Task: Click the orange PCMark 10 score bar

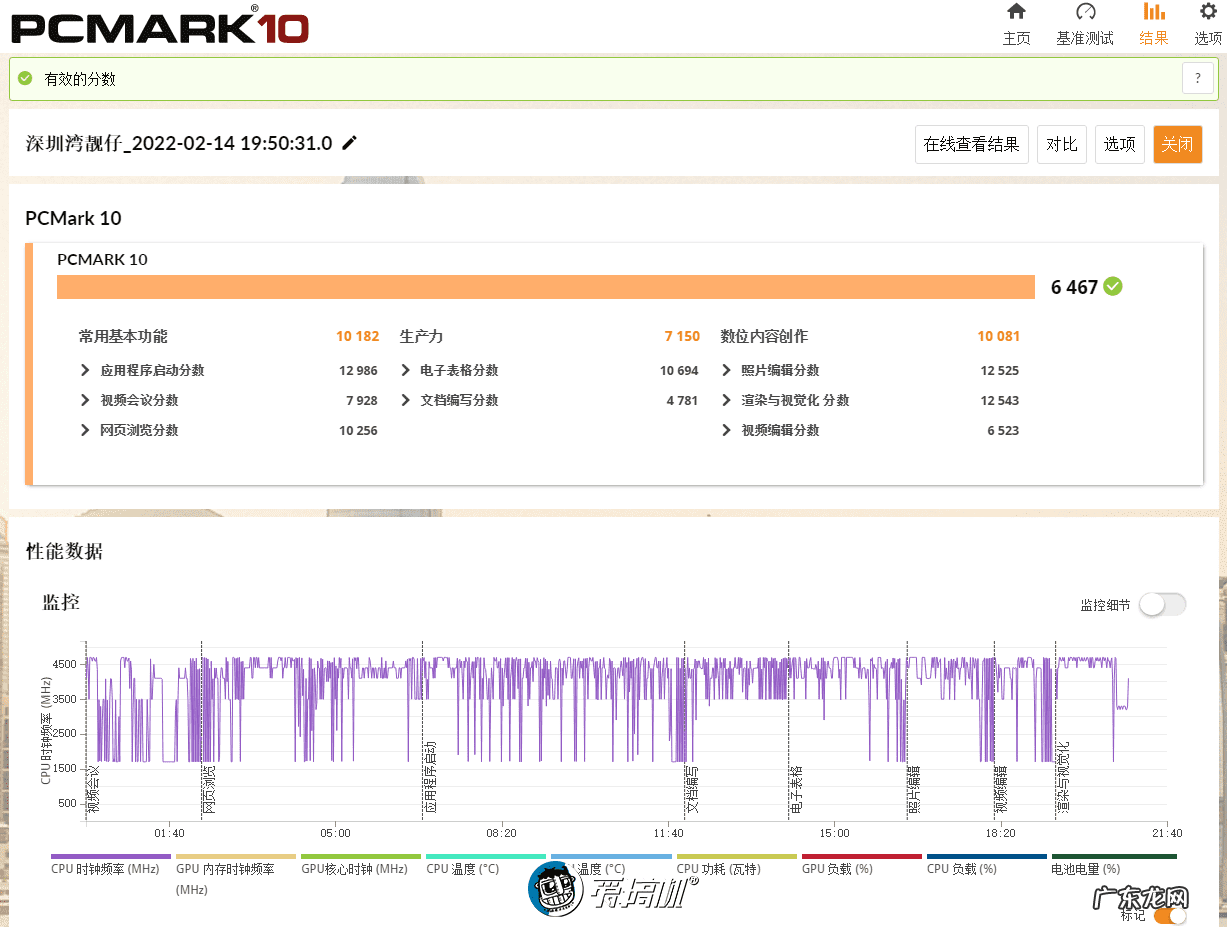Action: (546, 287)
